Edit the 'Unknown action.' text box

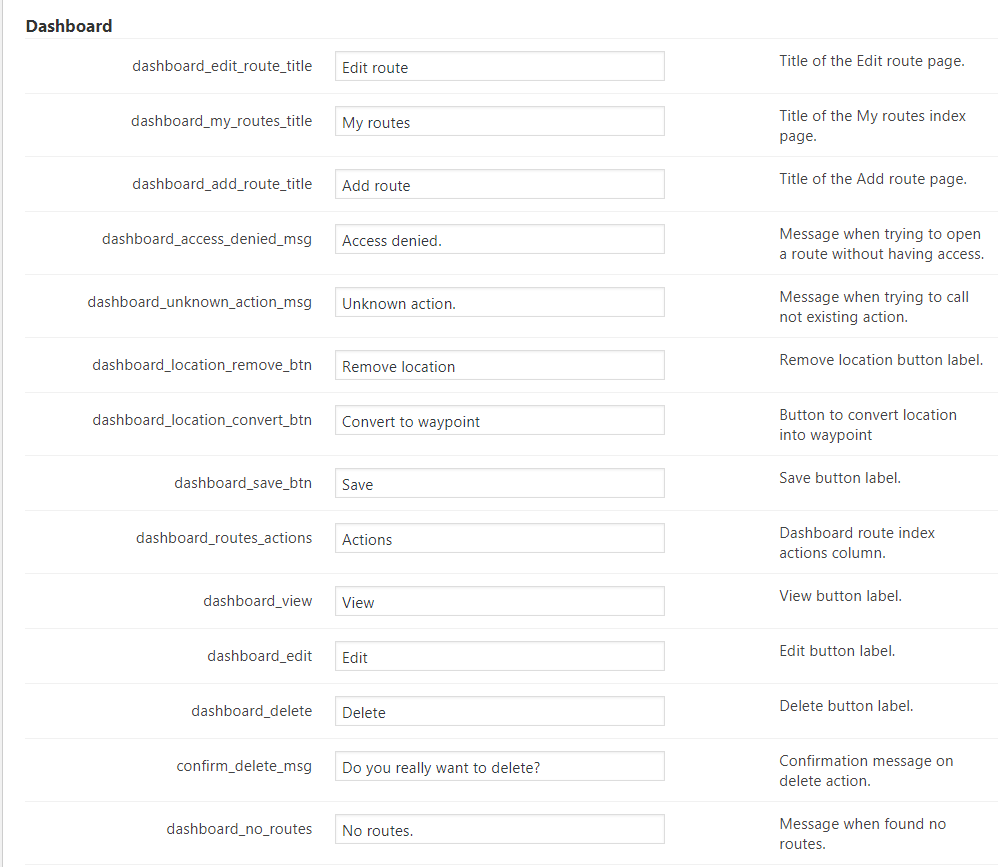[499, 303]
